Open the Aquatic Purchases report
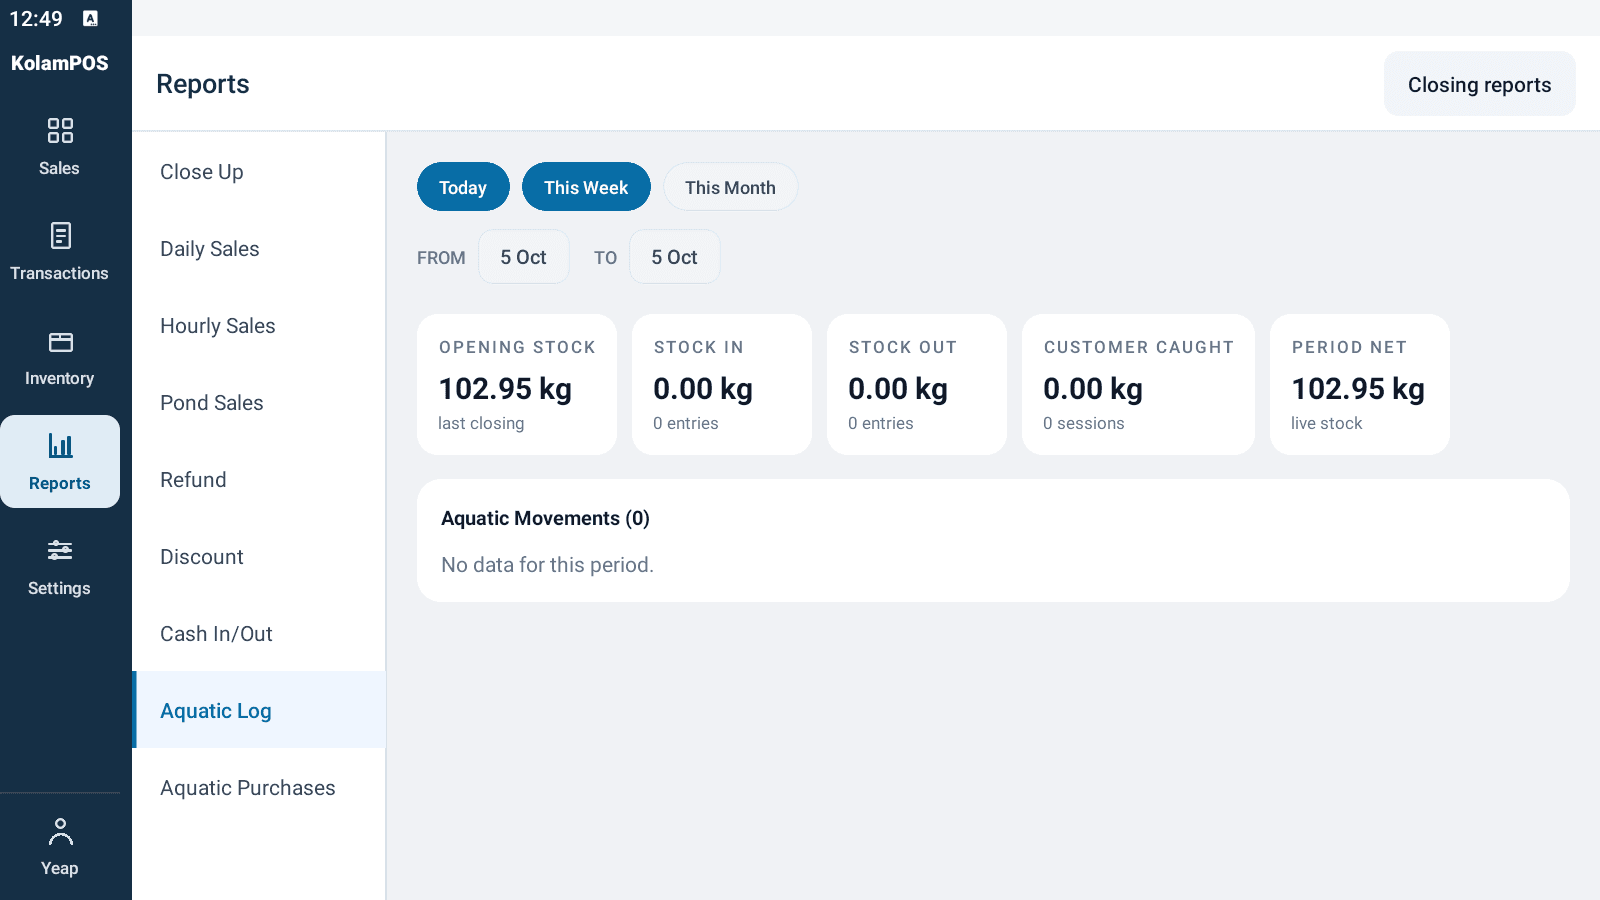 (x=259, y=788)
